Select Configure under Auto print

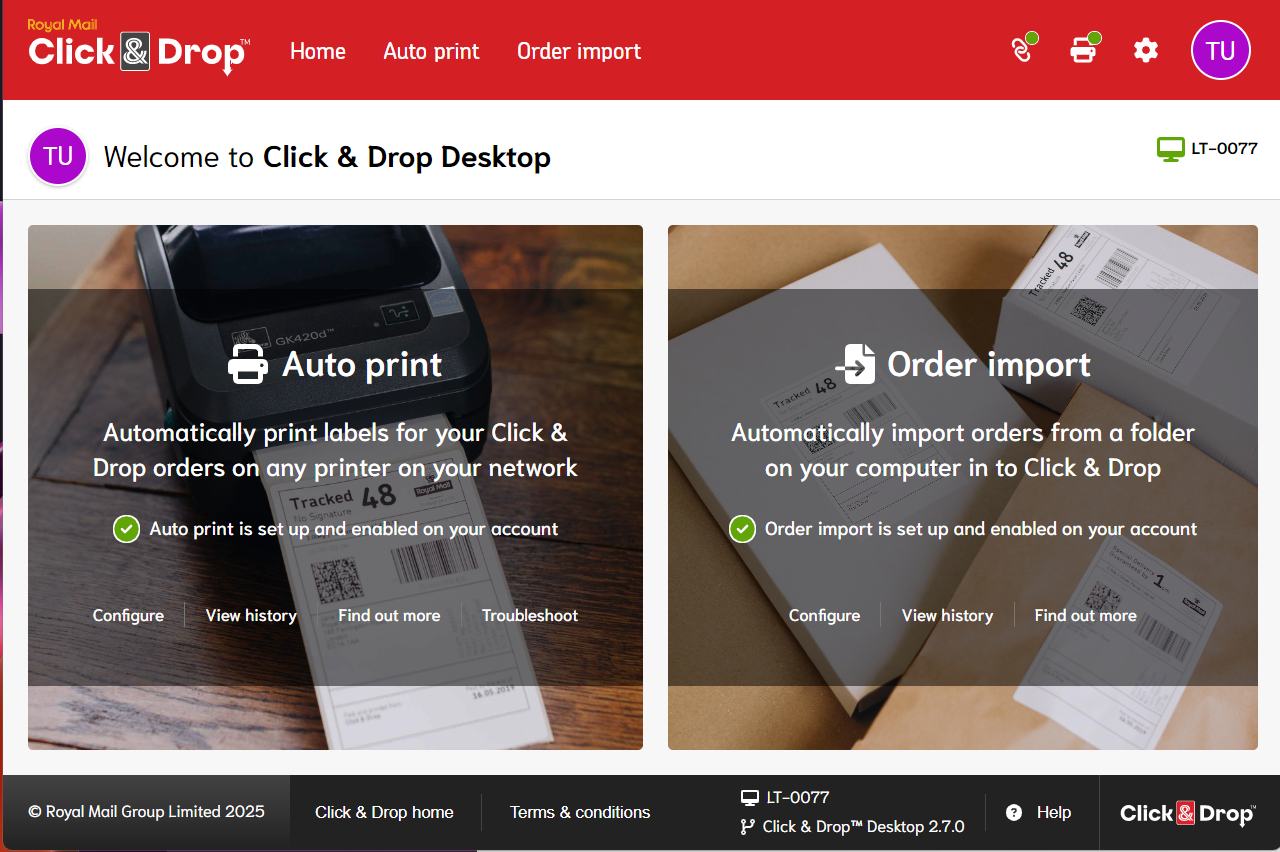[128, 615]
